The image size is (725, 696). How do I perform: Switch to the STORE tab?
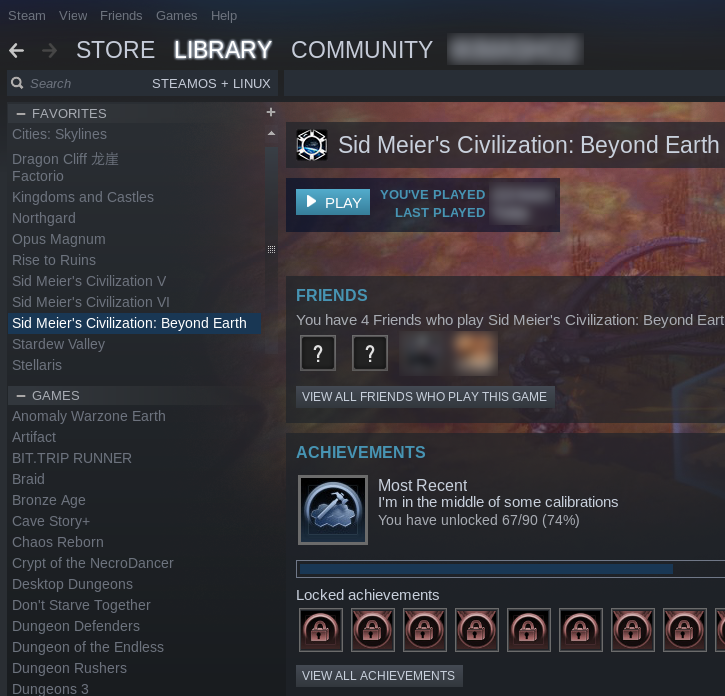[116, 50]
